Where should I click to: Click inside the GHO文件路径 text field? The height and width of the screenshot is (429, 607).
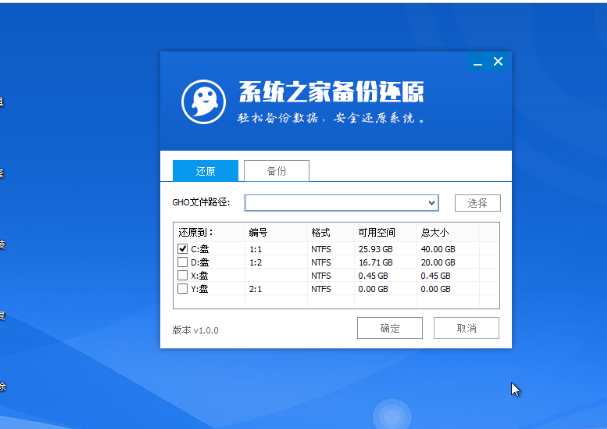tap(334, 203)
